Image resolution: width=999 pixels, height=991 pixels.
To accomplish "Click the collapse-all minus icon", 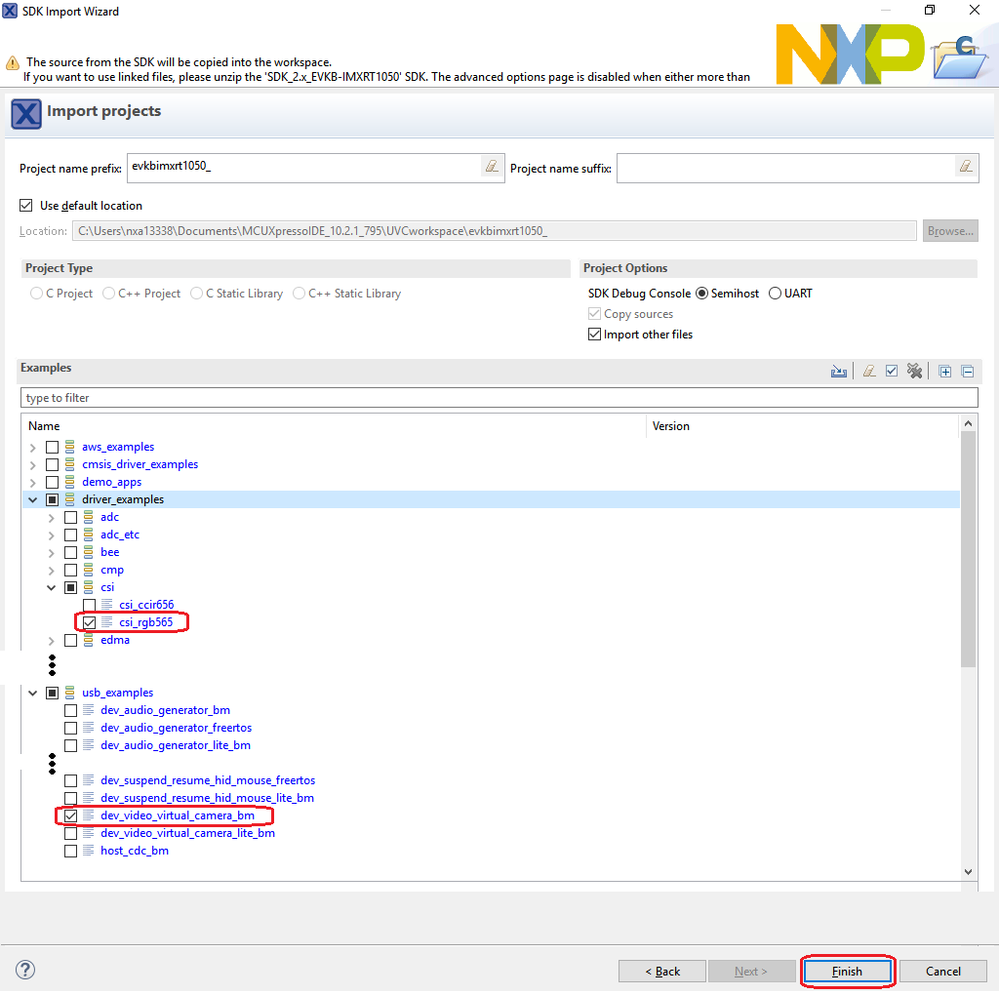I will pyautogui.click(x=968, y=372).
